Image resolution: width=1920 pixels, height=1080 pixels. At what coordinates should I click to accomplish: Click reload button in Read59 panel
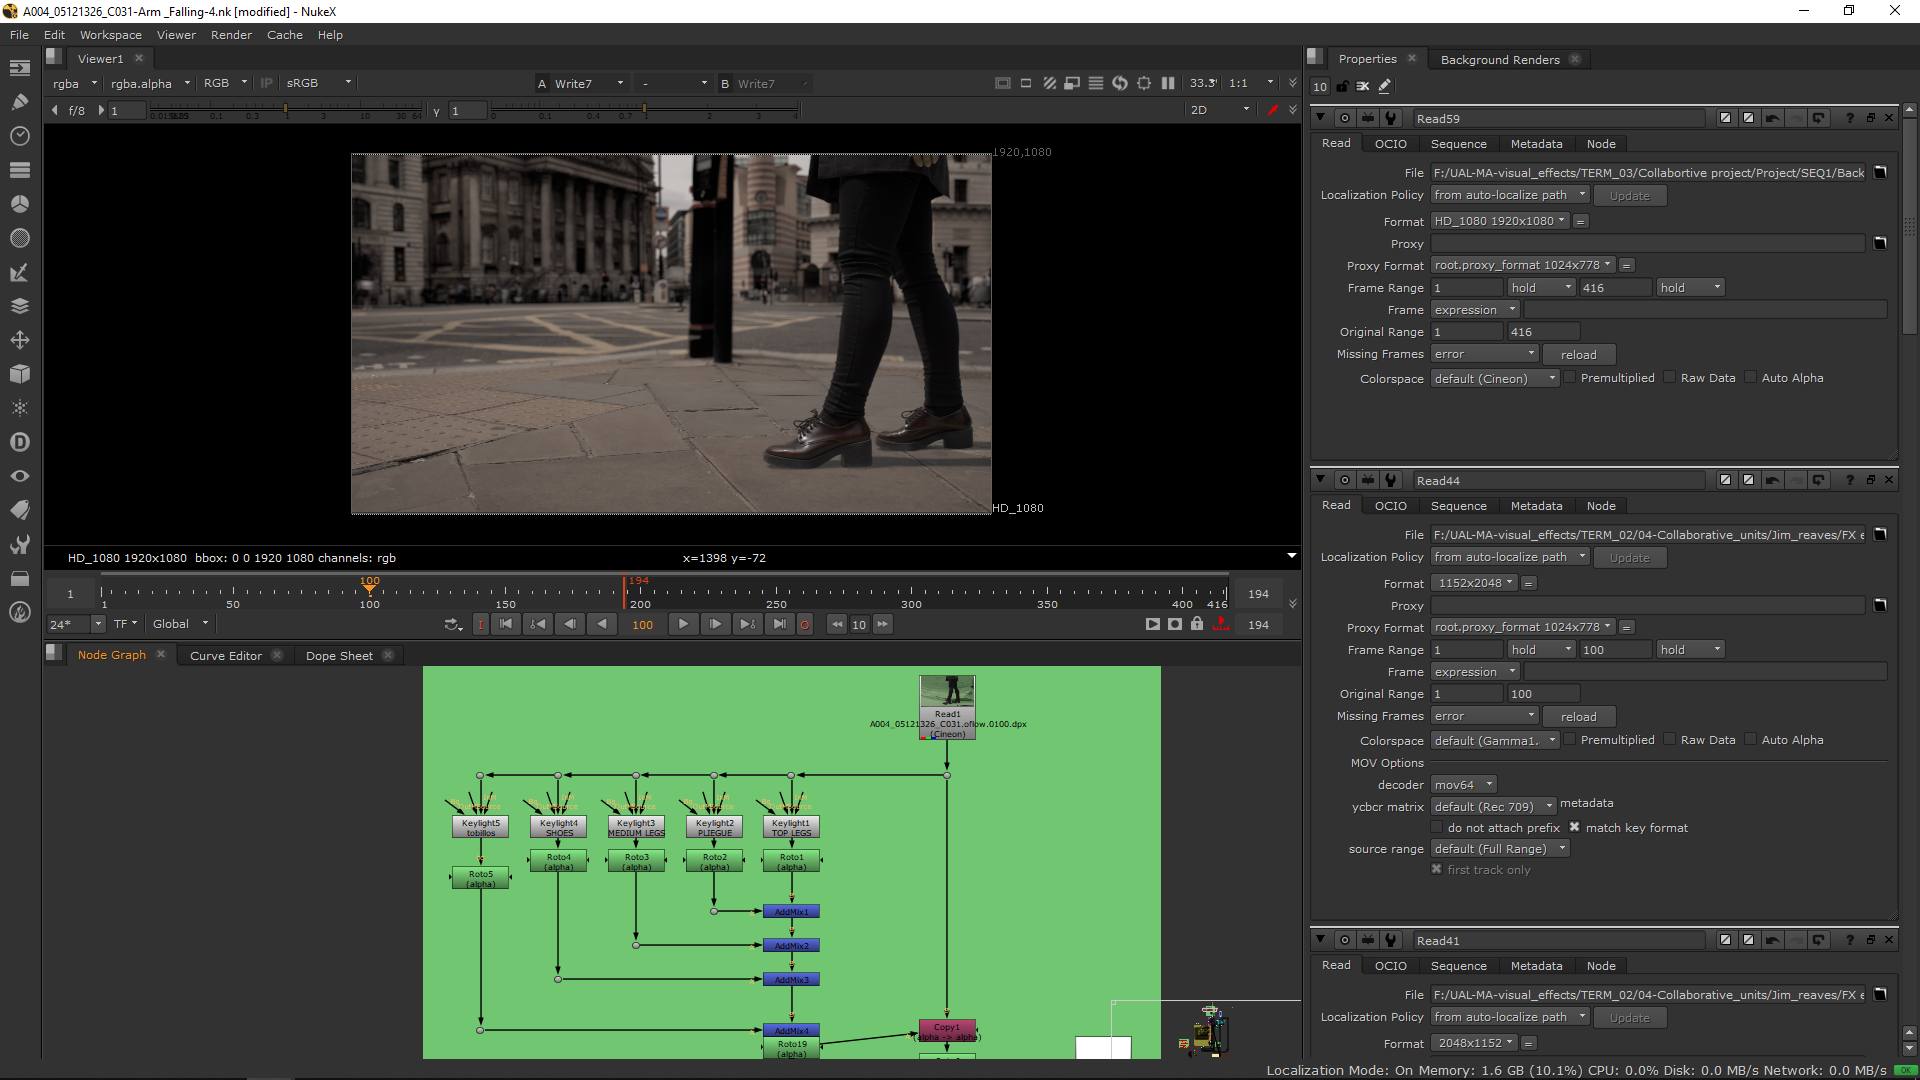1578,355
